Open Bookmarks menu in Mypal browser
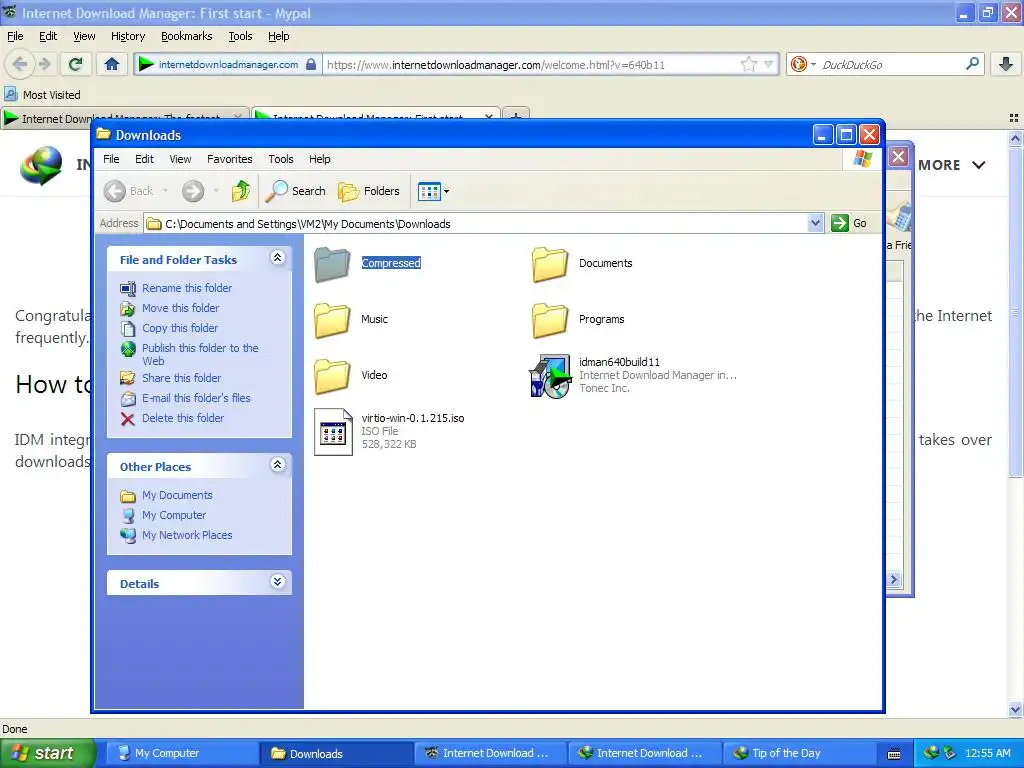The image size is (1024, 768). click(187, 37)
